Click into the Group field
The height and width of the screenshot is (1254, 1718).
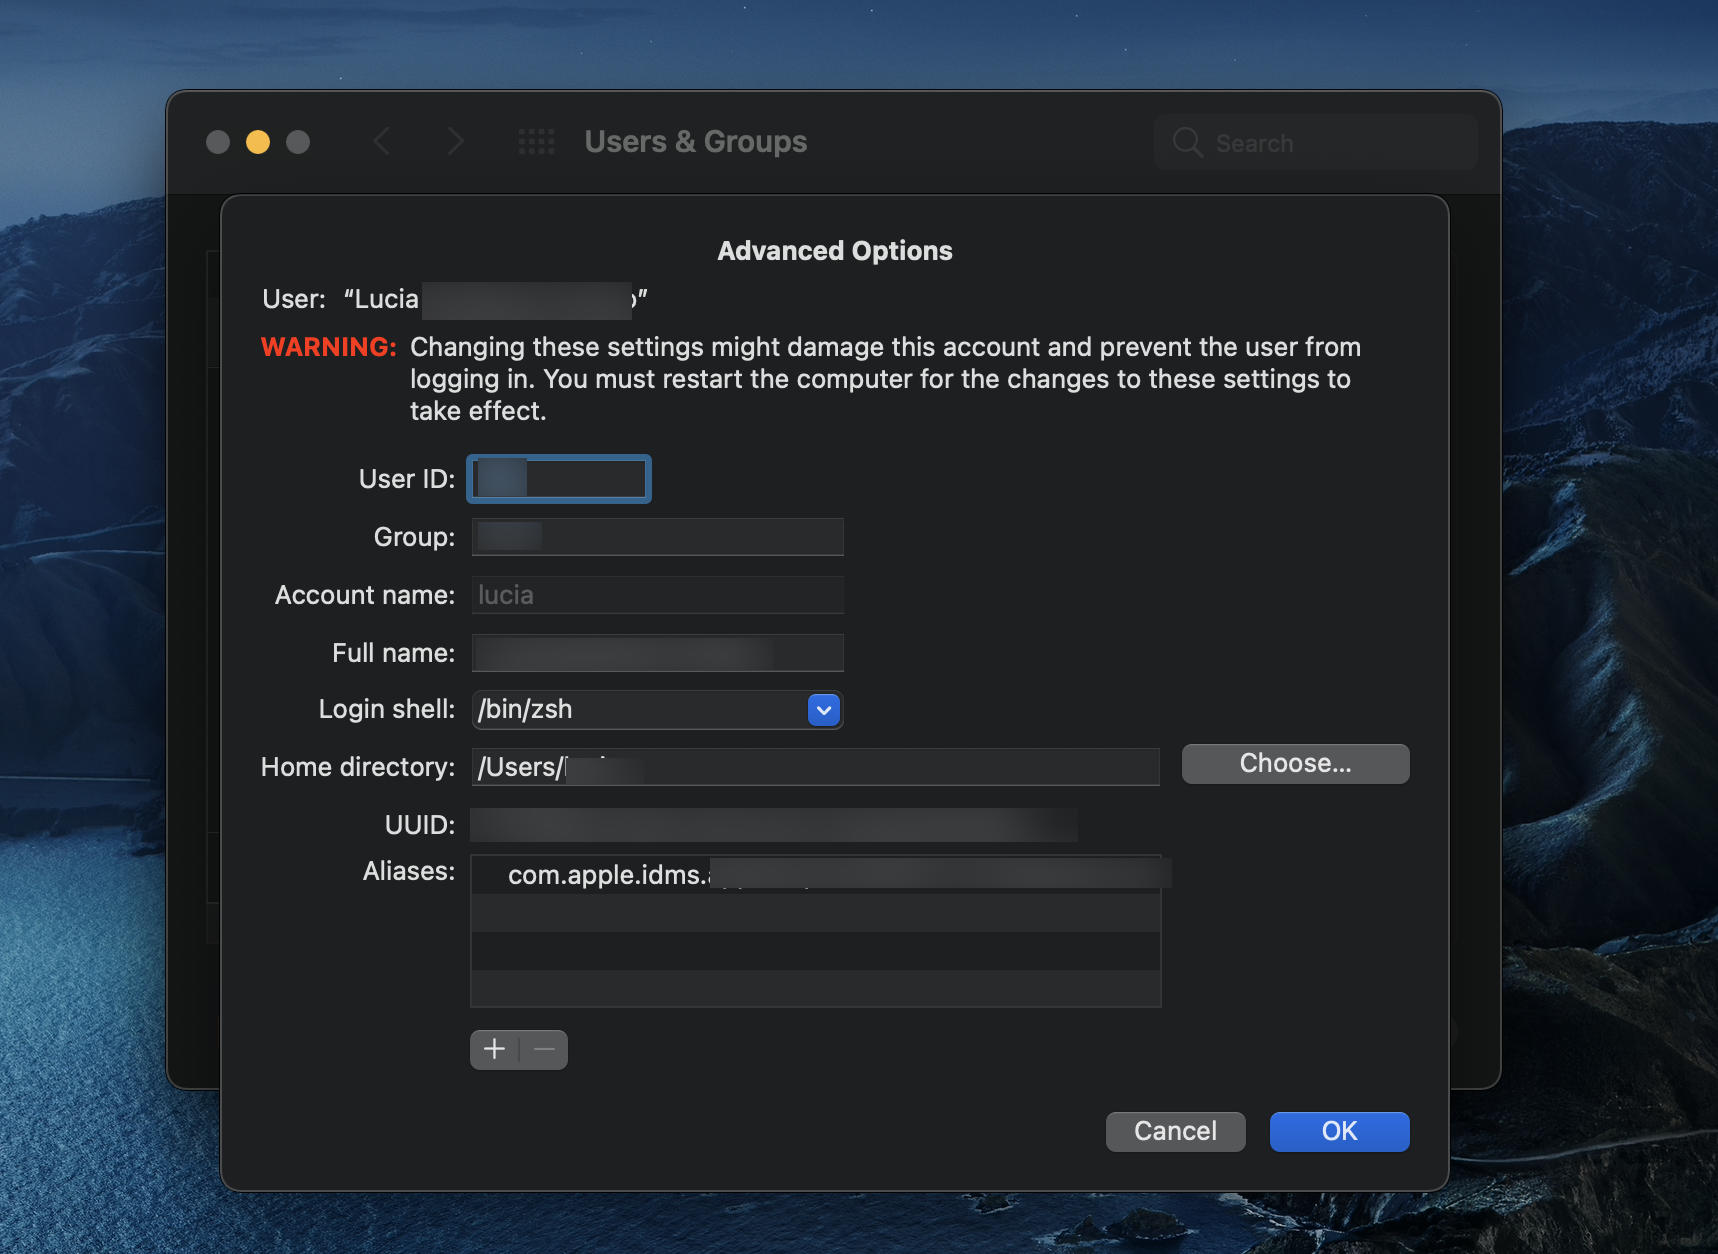coord(657,537)
